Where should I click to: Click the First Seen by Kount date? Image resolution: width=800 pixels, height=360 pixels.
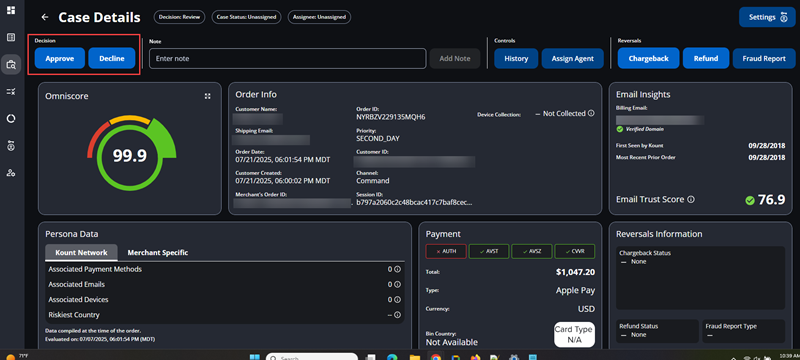(x=767, y=145)
